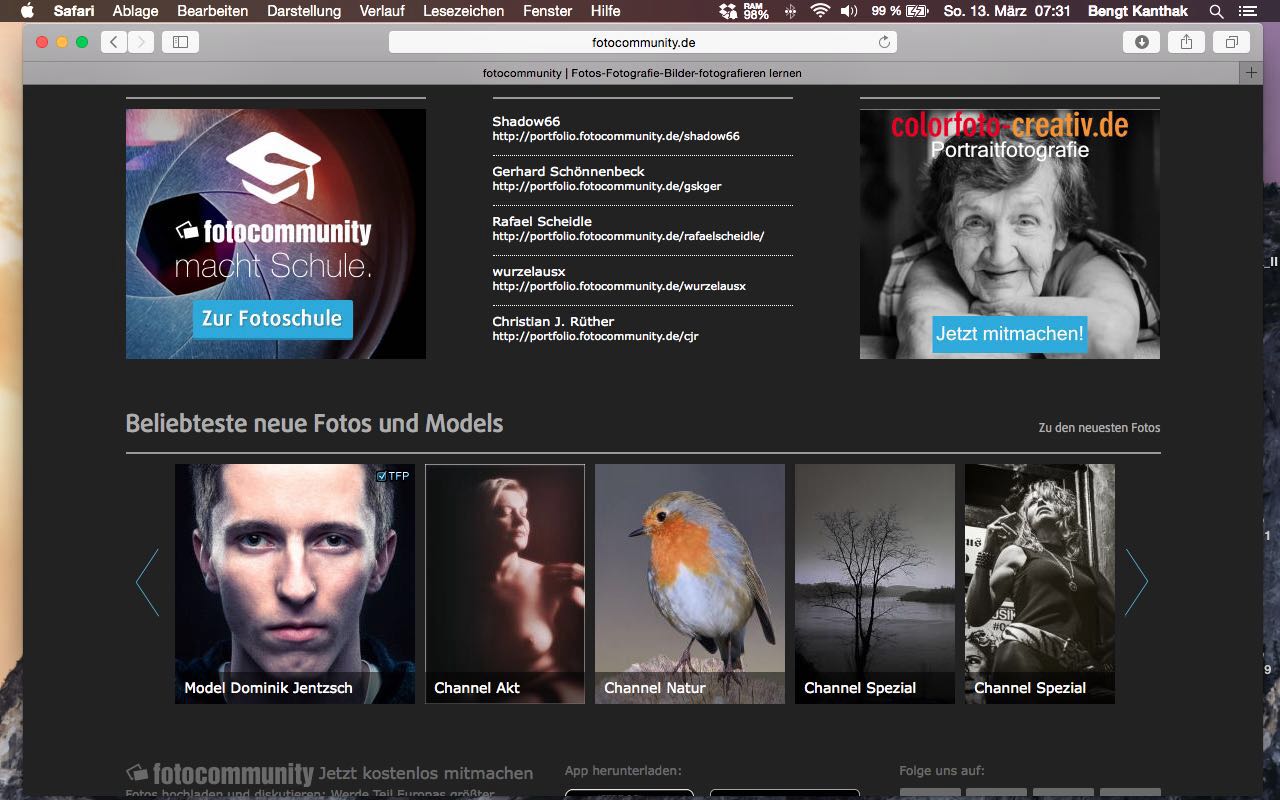Open the battery status at 99 %

click(x=900, y=11)
